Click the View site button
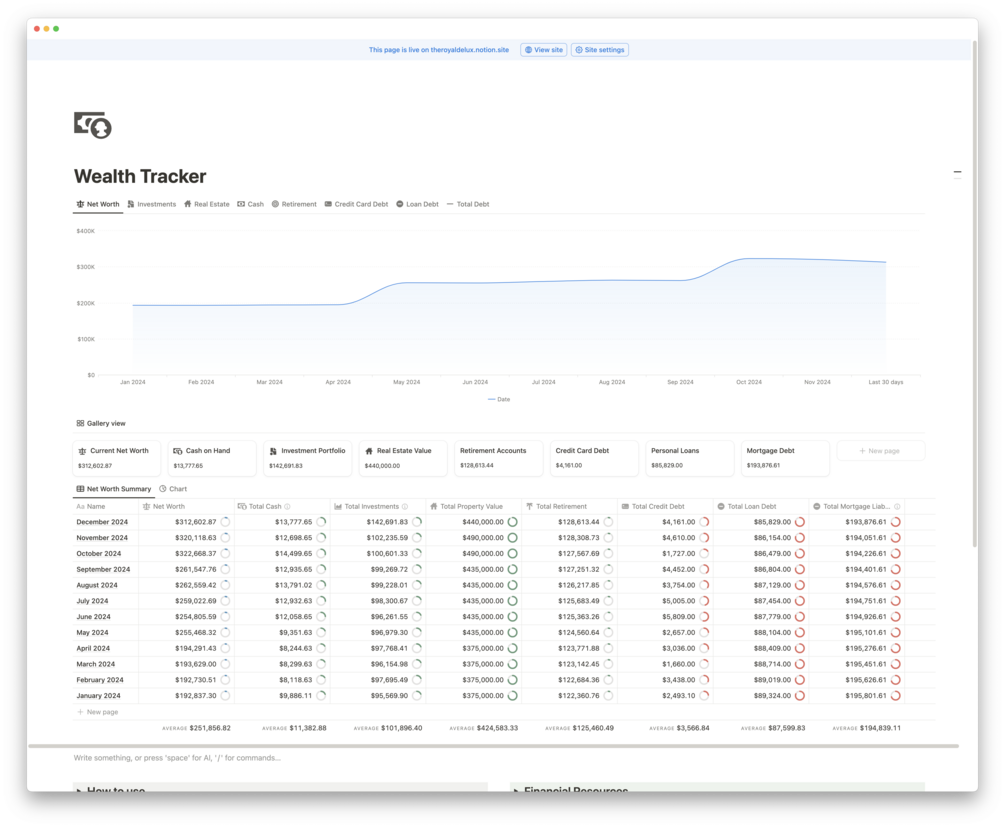 click(543, 49)
